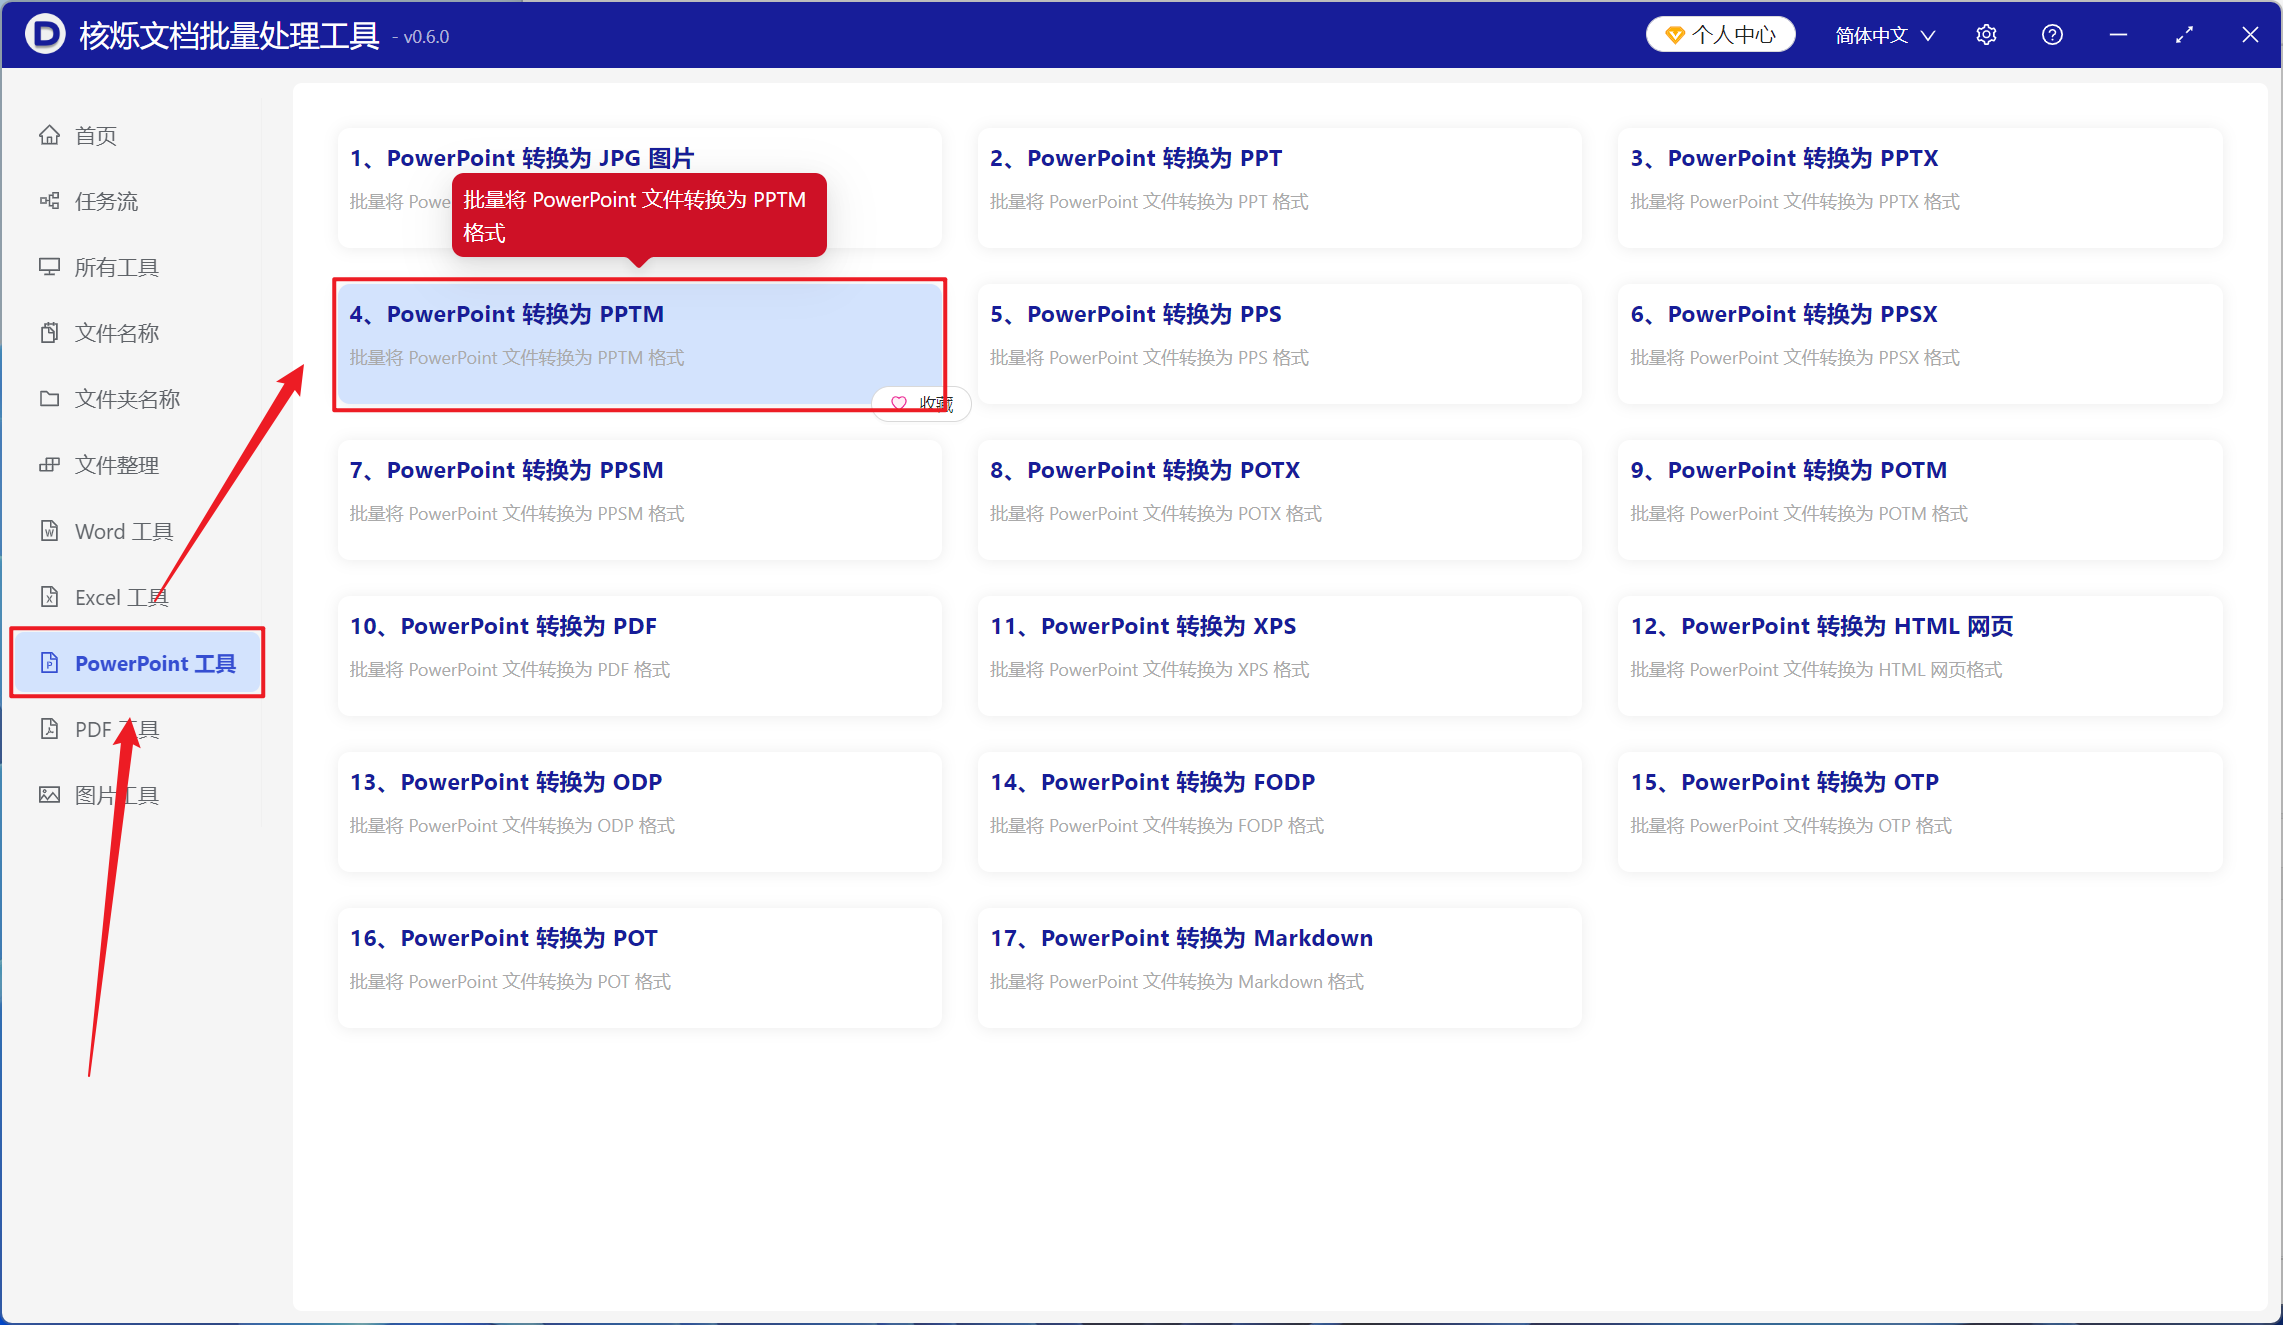This screenshot has width=2283, height=1325.
Task: Open PowerPoint 转换为 PPSX card
Action: point(1920,343)
